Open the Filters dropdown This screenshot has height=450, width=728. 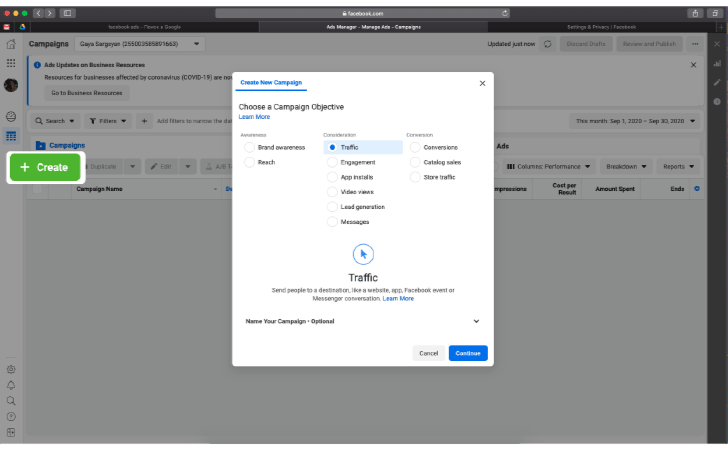(x=108, y=121)
